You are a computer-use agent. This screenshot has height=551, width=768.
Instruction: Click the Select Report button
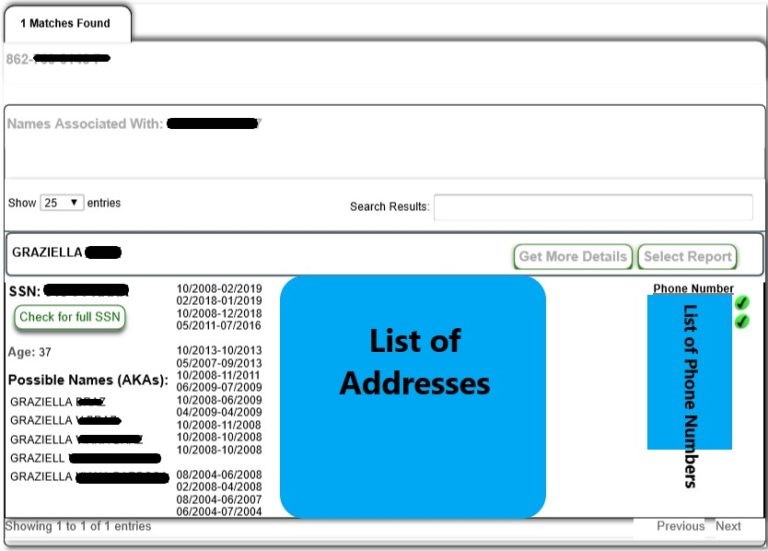pos(687,257)
